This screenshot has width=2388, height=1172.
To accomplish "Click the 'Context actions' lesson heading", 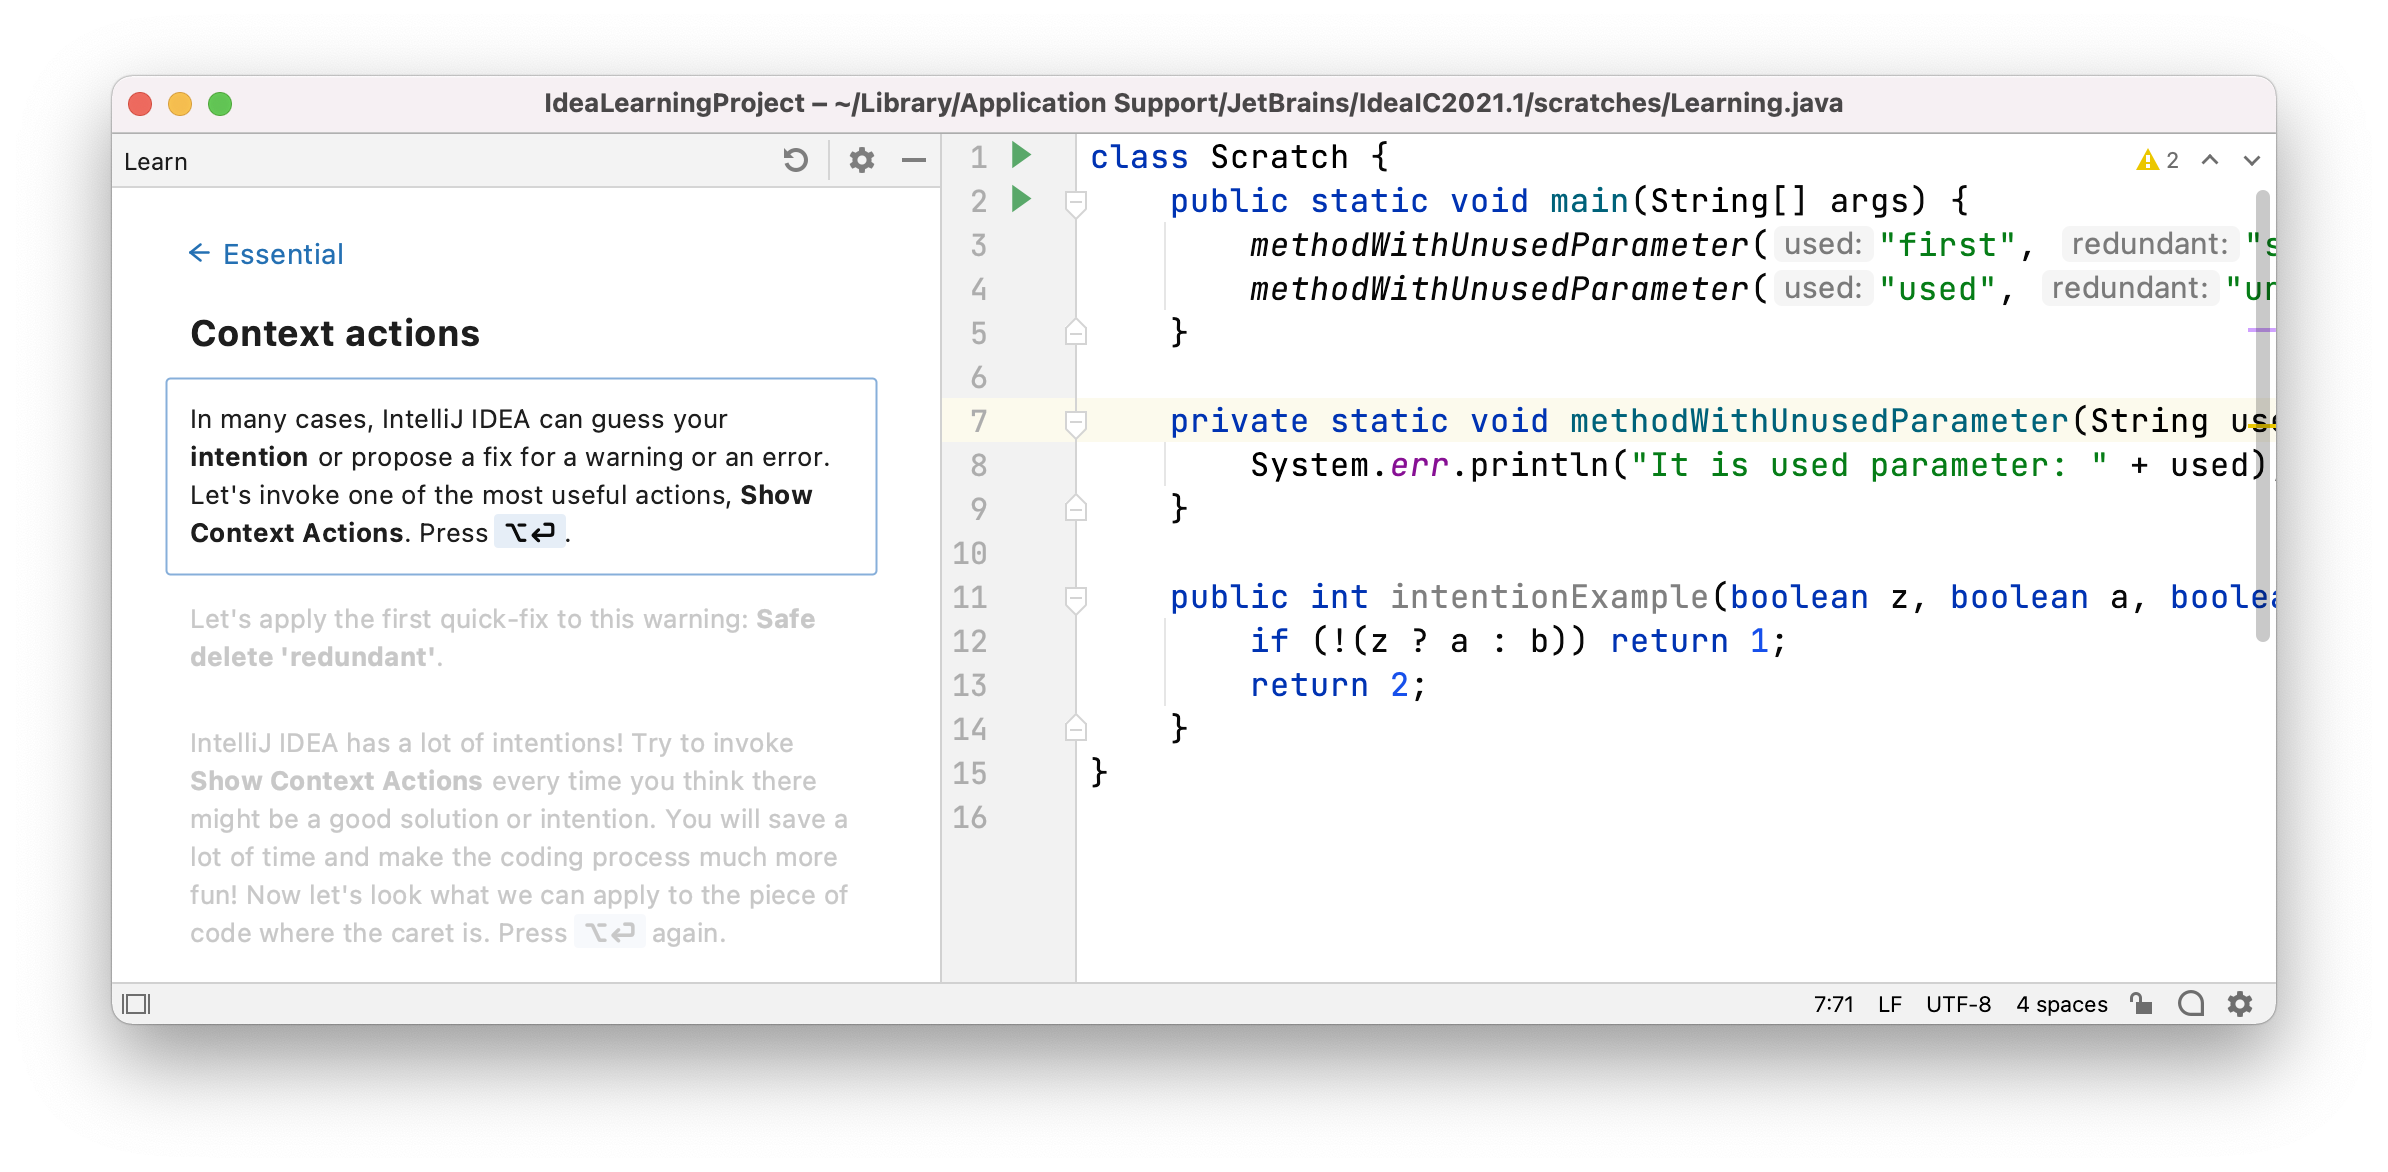I will (335, 333).
